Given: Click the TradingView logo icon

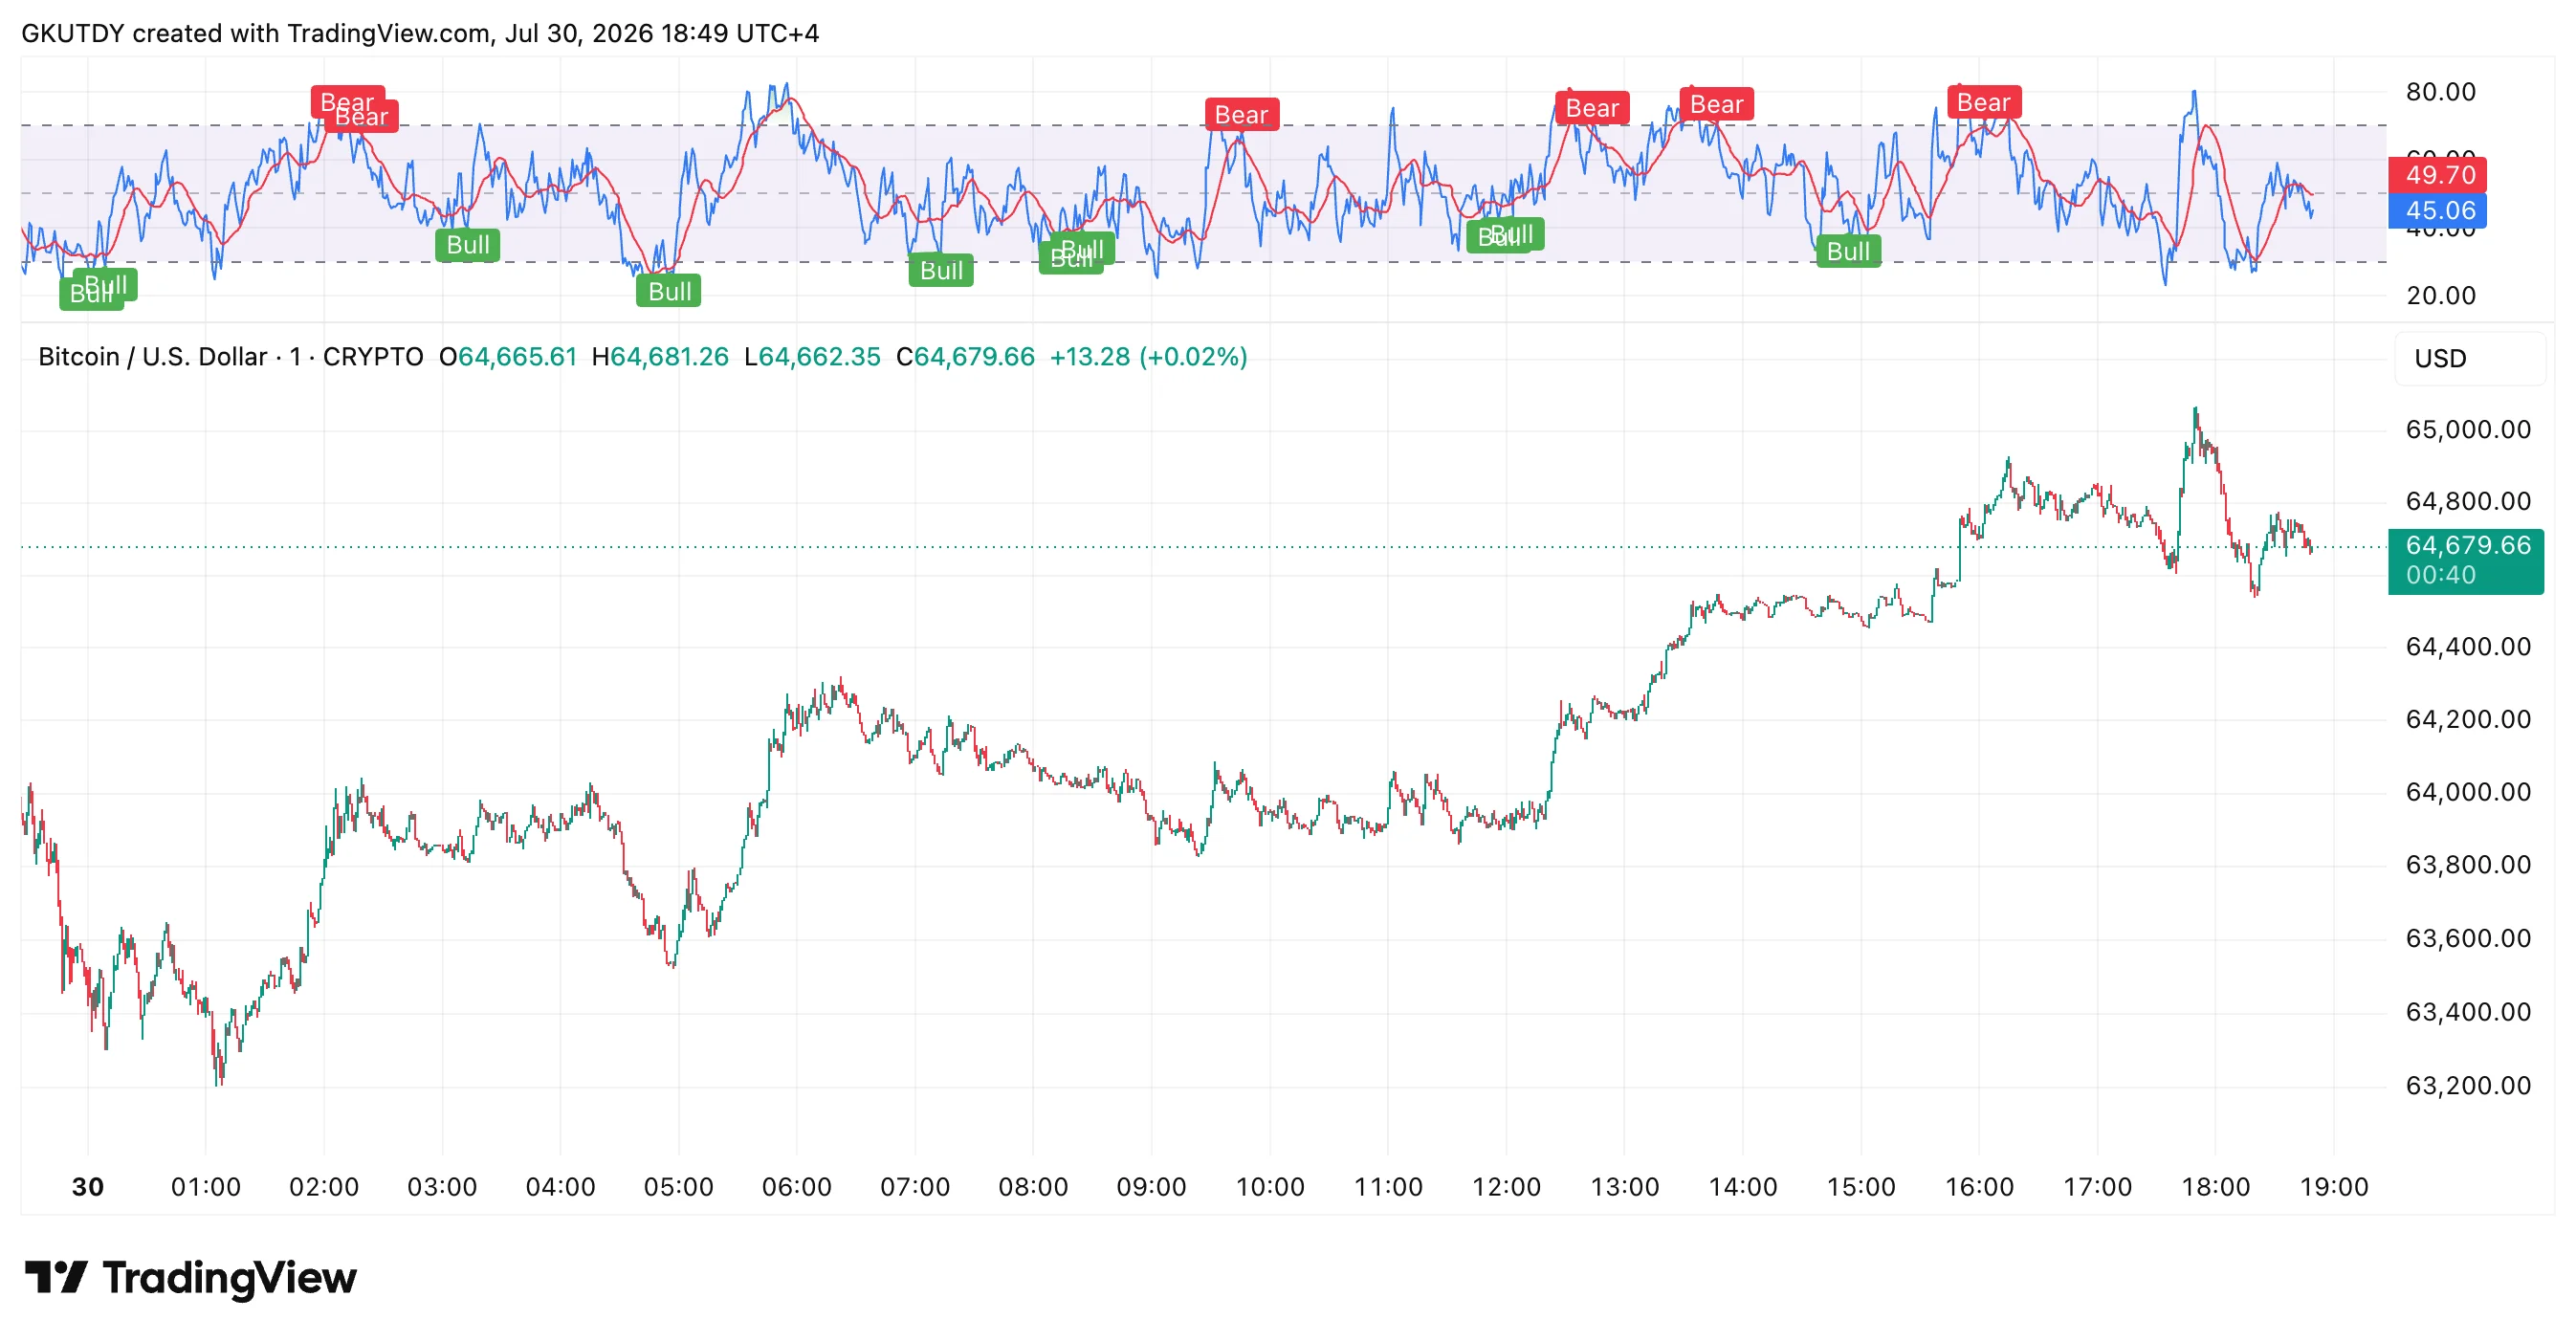Looking at the screenshot, I should 56,1277.
